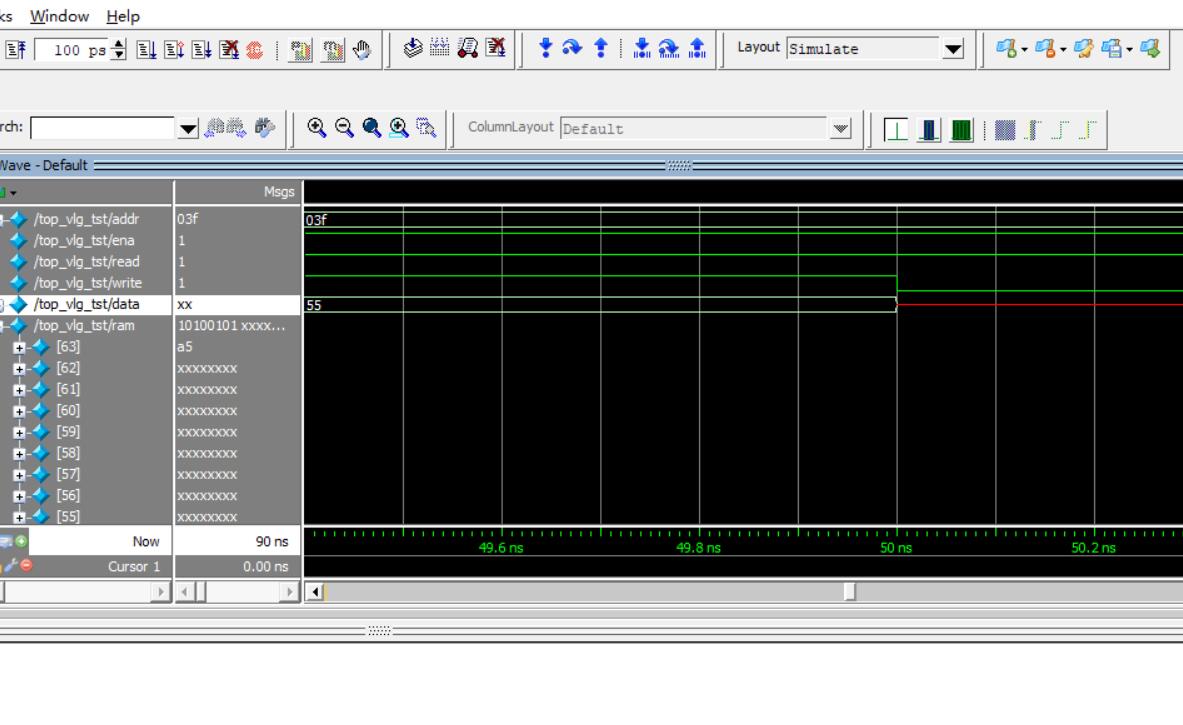Click the Step Over curved arrow
Screen dimensions: 1183x725
click(573, 48)
